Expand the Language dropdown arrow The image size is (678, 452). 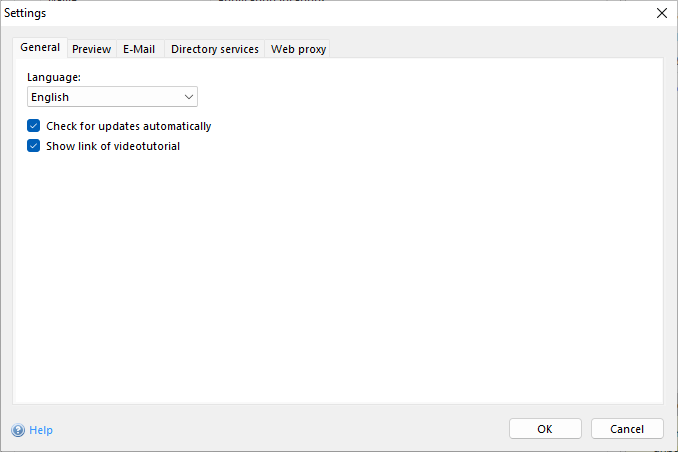pos(189,97)
